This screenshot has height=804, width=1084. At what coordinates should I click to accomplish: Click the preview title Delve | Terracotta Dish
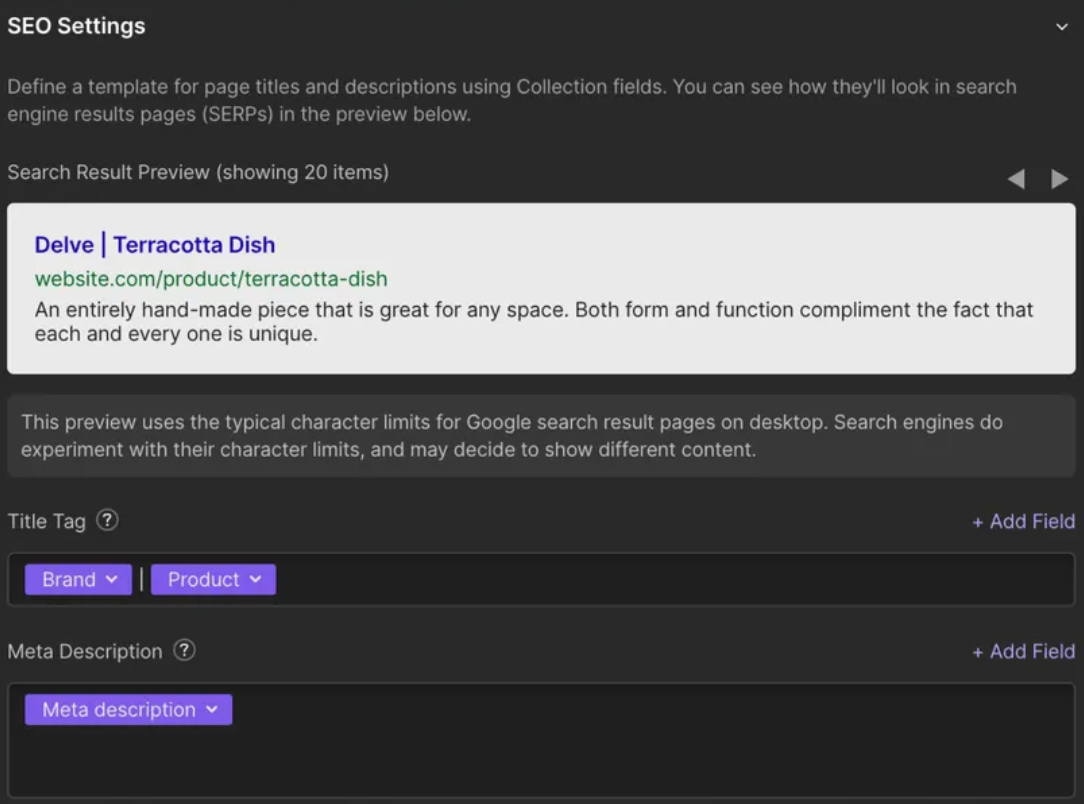155,245
